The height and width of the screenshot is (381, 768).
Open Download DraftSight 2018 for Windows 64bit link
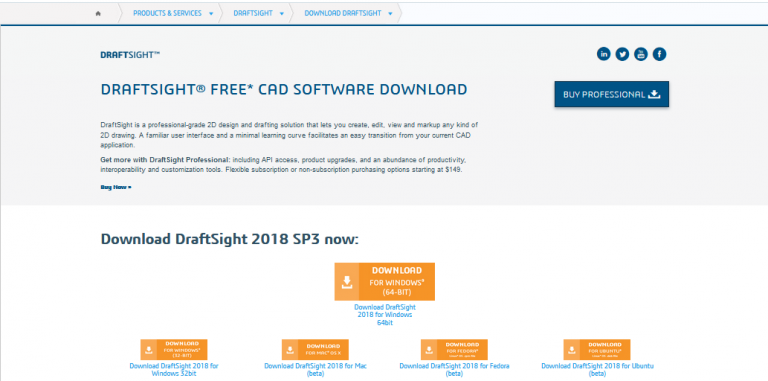pos(384,315)
